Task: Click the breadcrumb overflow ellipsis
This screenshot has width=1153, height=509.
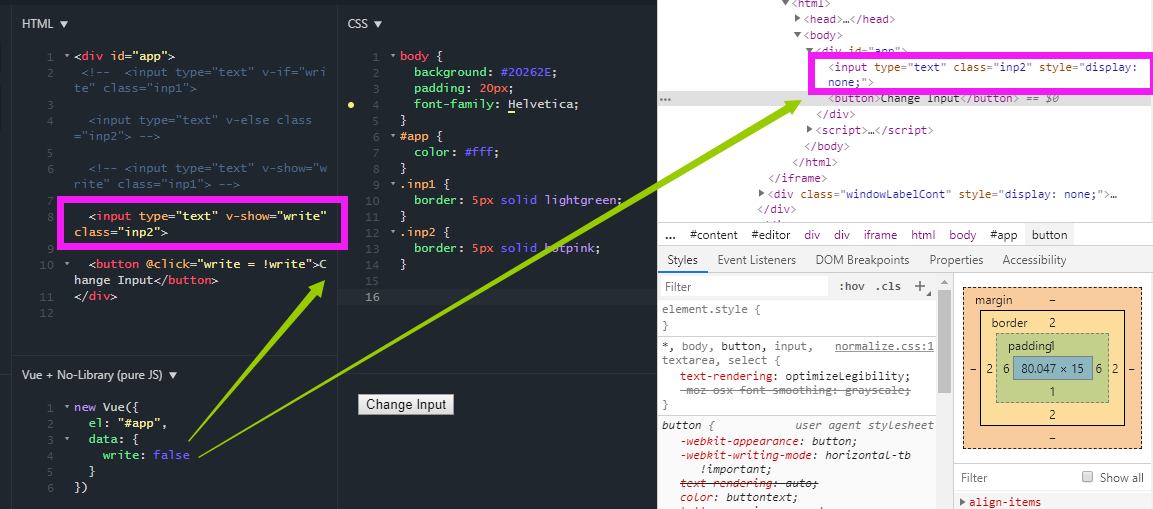Action: point(670,235)
